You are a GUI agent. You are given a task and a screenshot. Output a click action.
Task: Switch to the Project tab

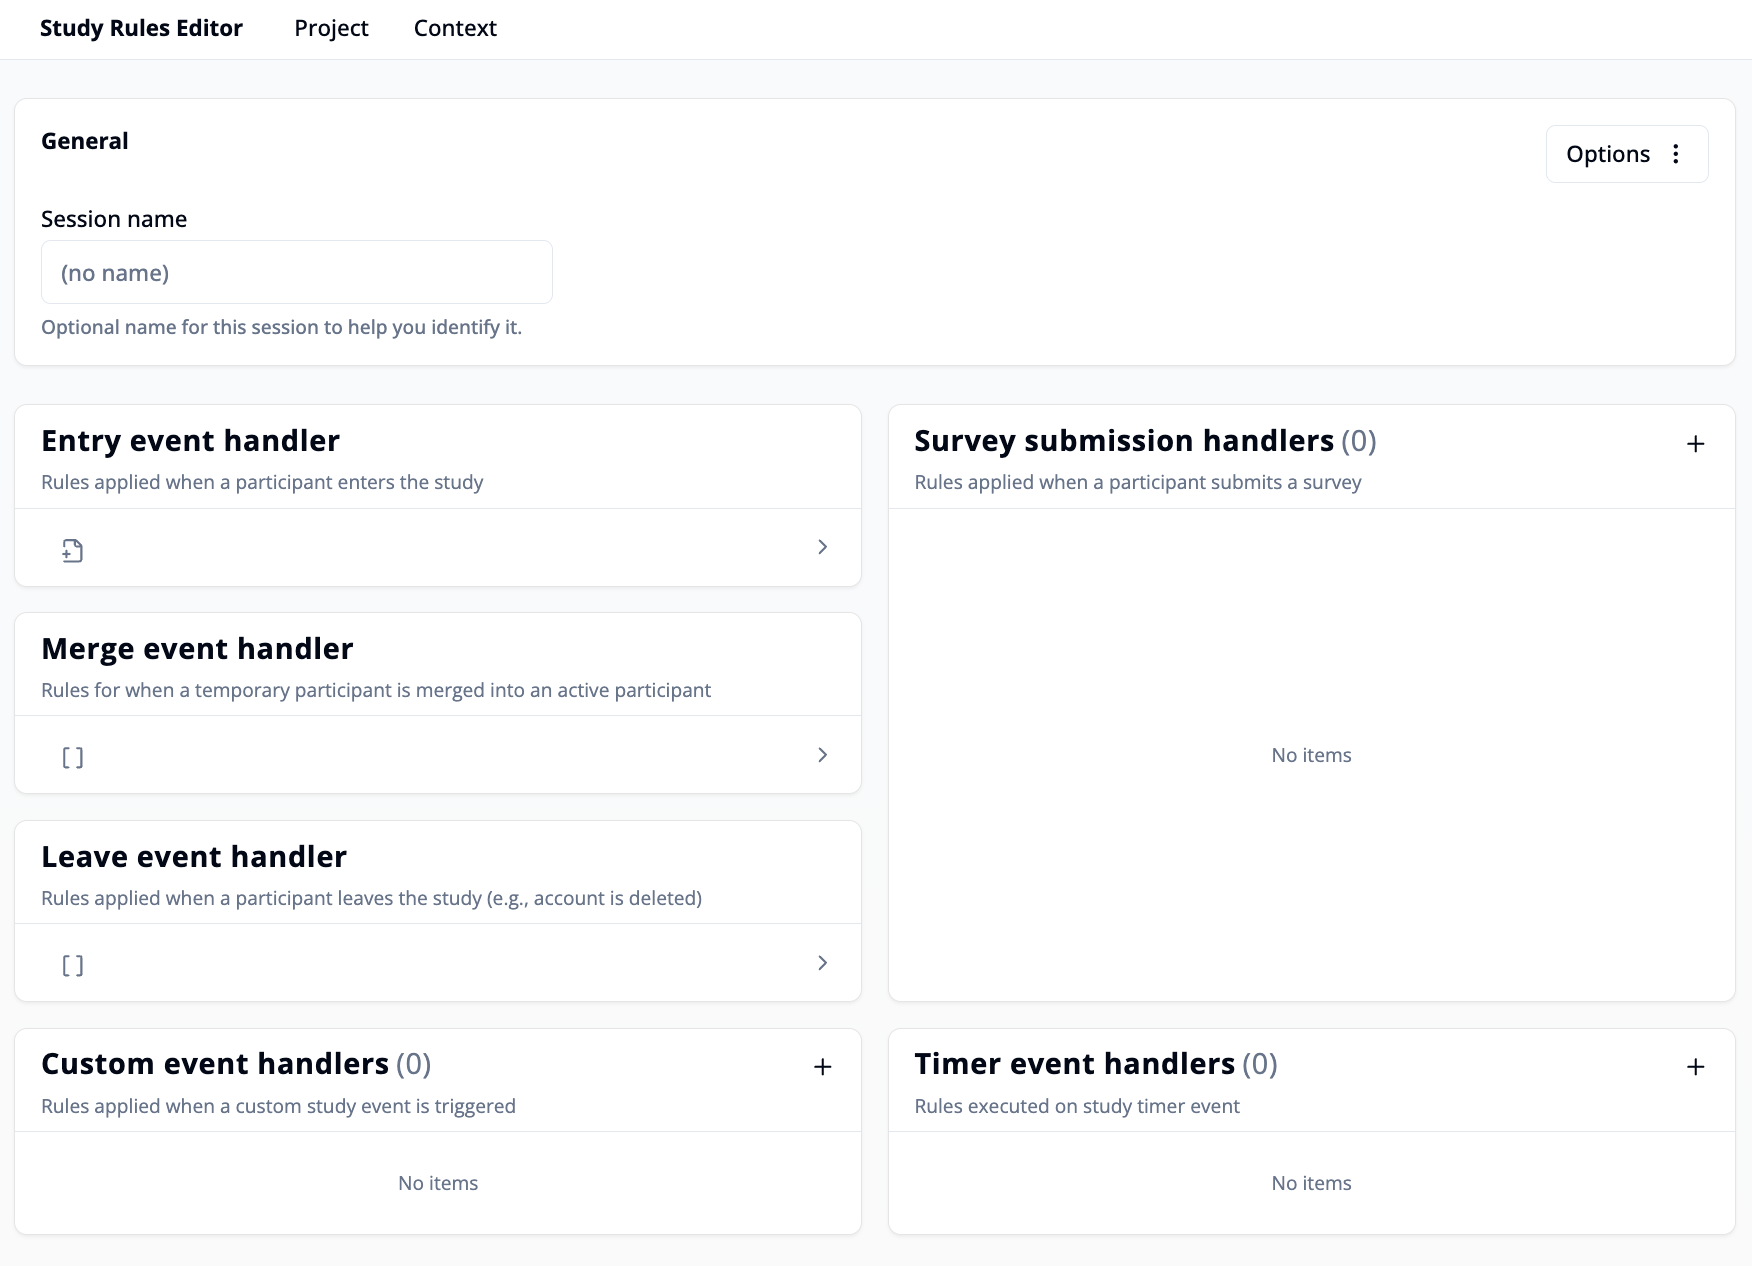pyautogui.click(x=330, y=28)
